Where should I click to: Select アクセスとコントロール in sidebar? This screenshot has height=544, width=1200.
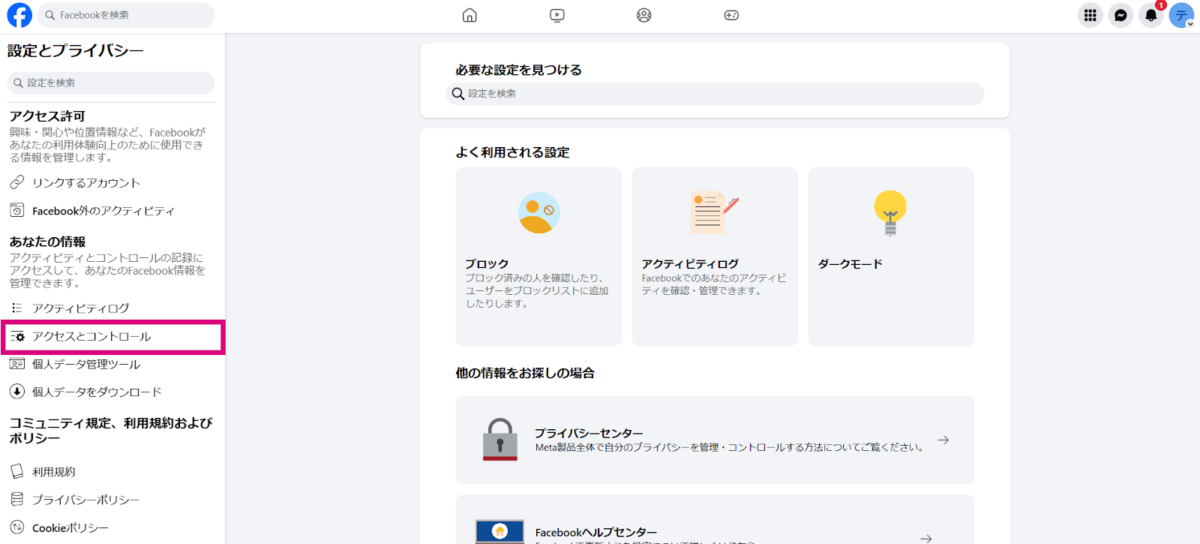click(92, 337)
